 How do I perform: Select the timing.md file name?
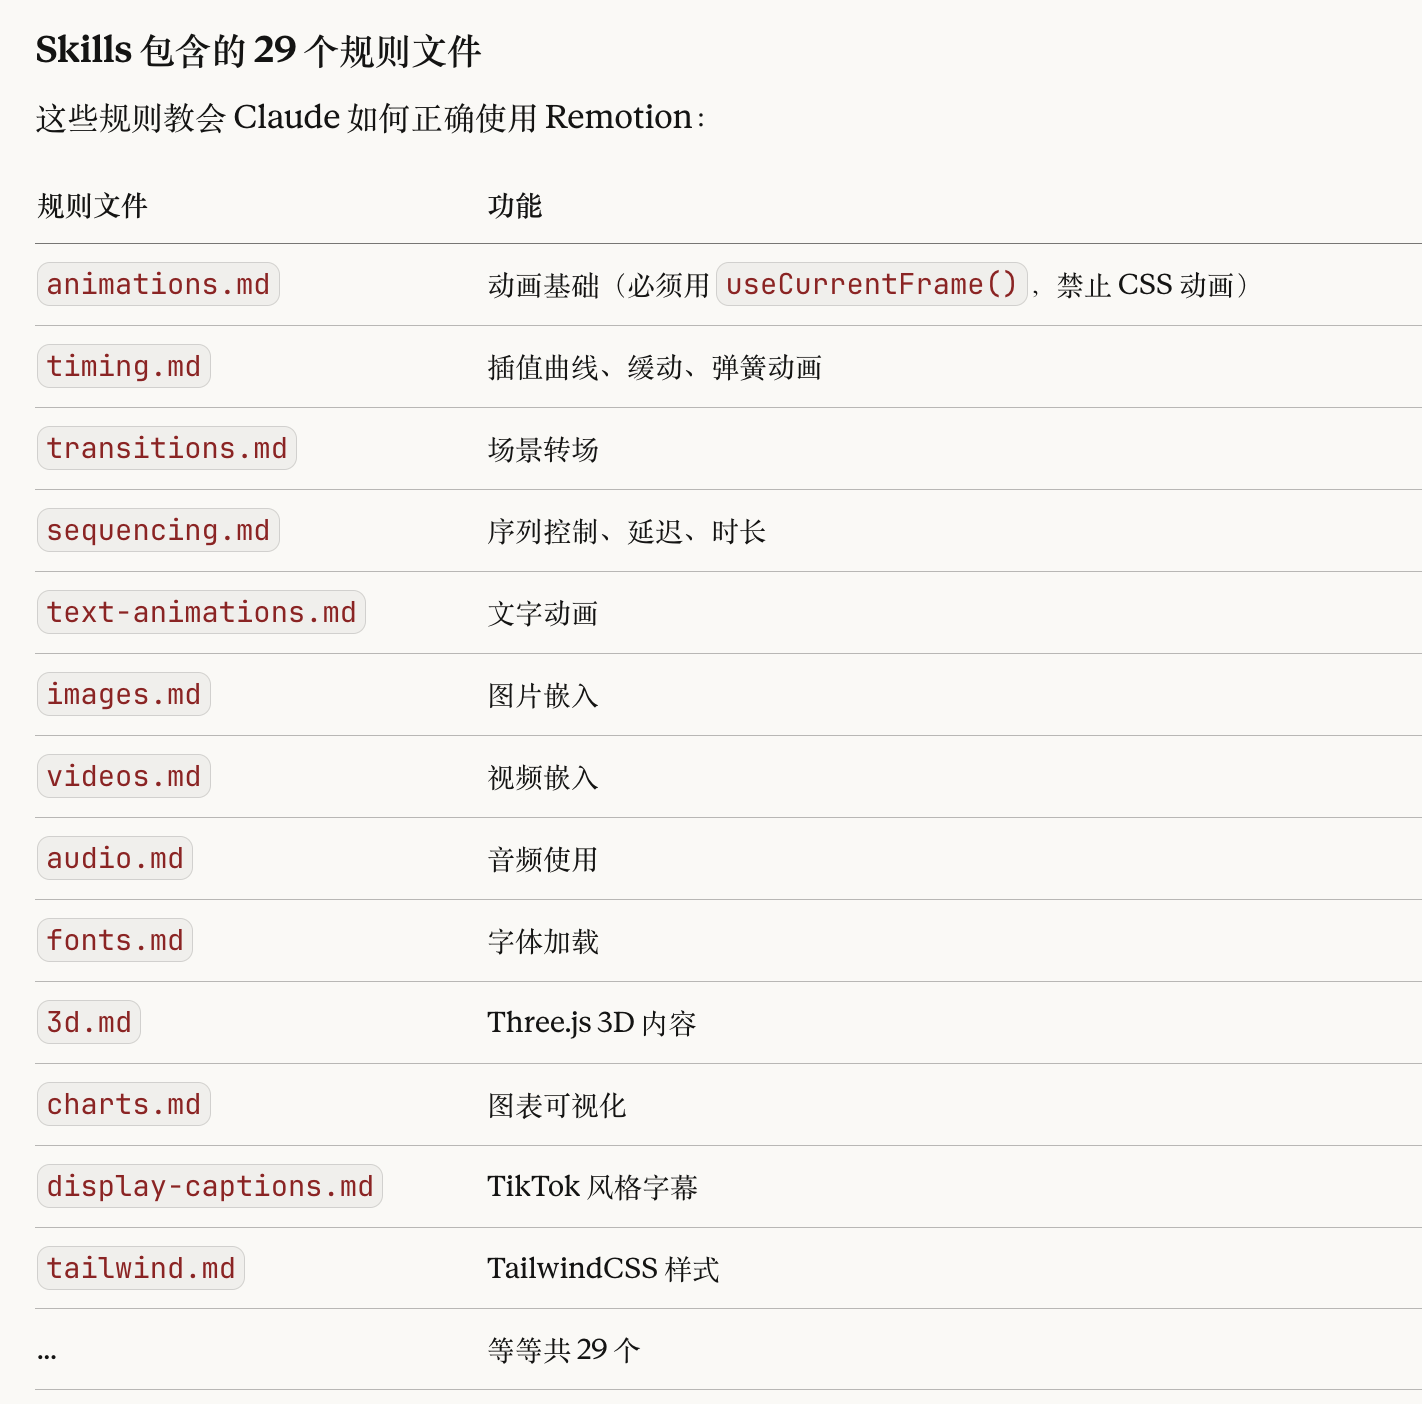tap(123, 367)
